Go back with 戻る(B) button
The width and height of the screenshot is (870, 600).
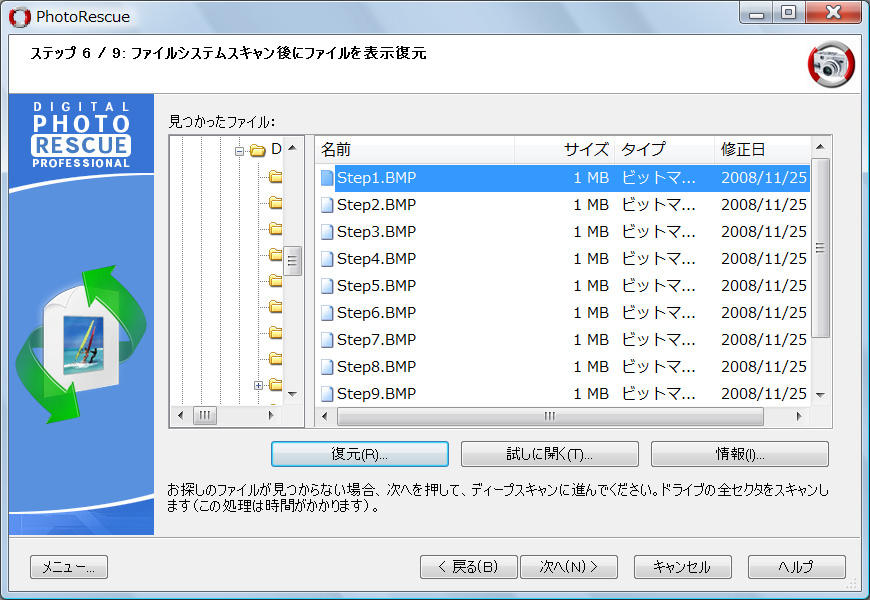468,567
